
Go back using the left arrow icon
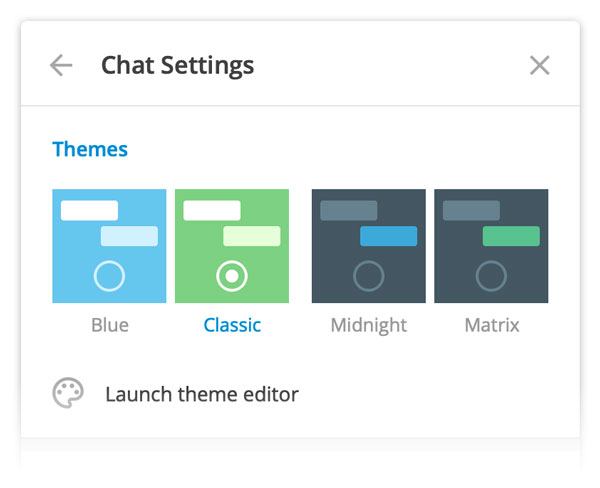coord(61,66)
